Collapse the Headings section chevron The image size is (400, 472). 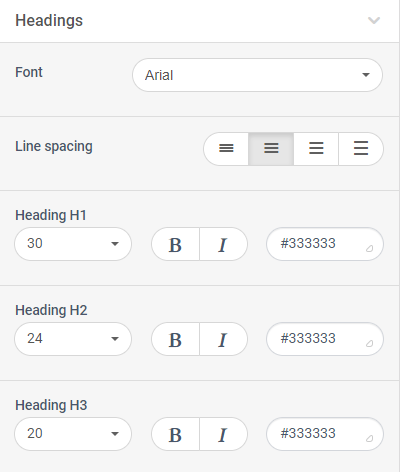[x=374, y=21]
